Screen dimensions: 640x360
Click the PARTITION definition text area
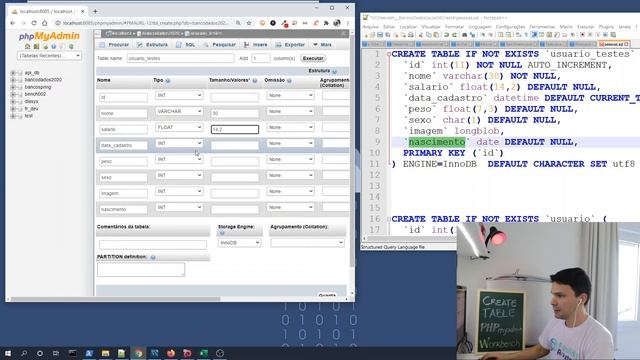[x=141, y=269]
